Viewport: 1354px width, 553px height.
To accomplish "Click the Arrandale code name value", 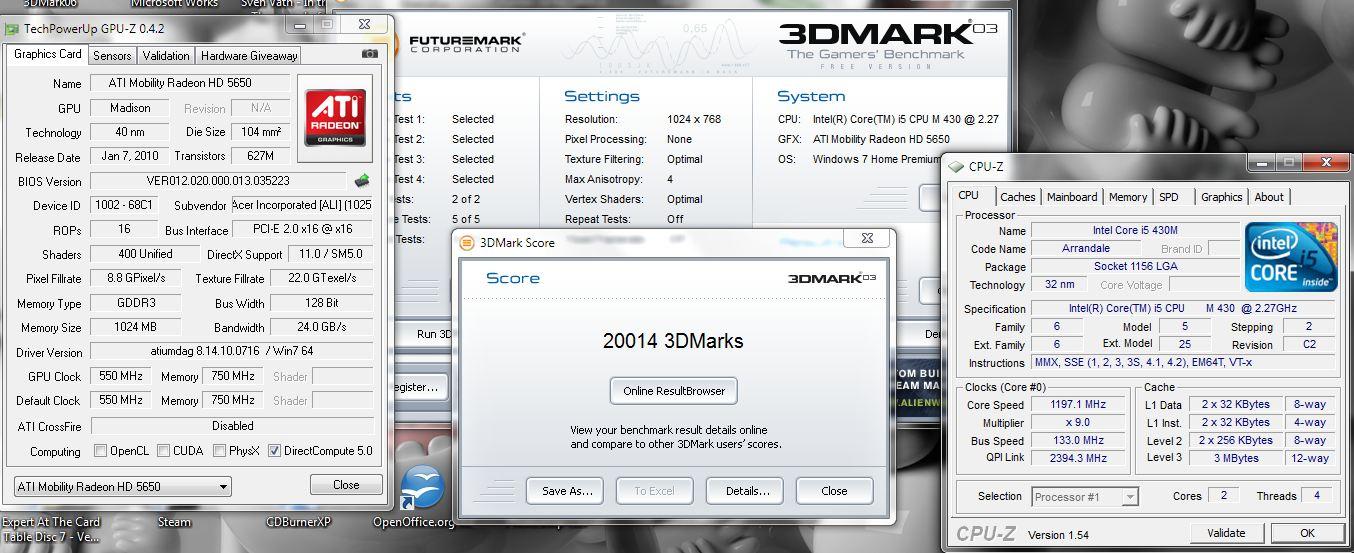I will click(x=1085, y=249).
